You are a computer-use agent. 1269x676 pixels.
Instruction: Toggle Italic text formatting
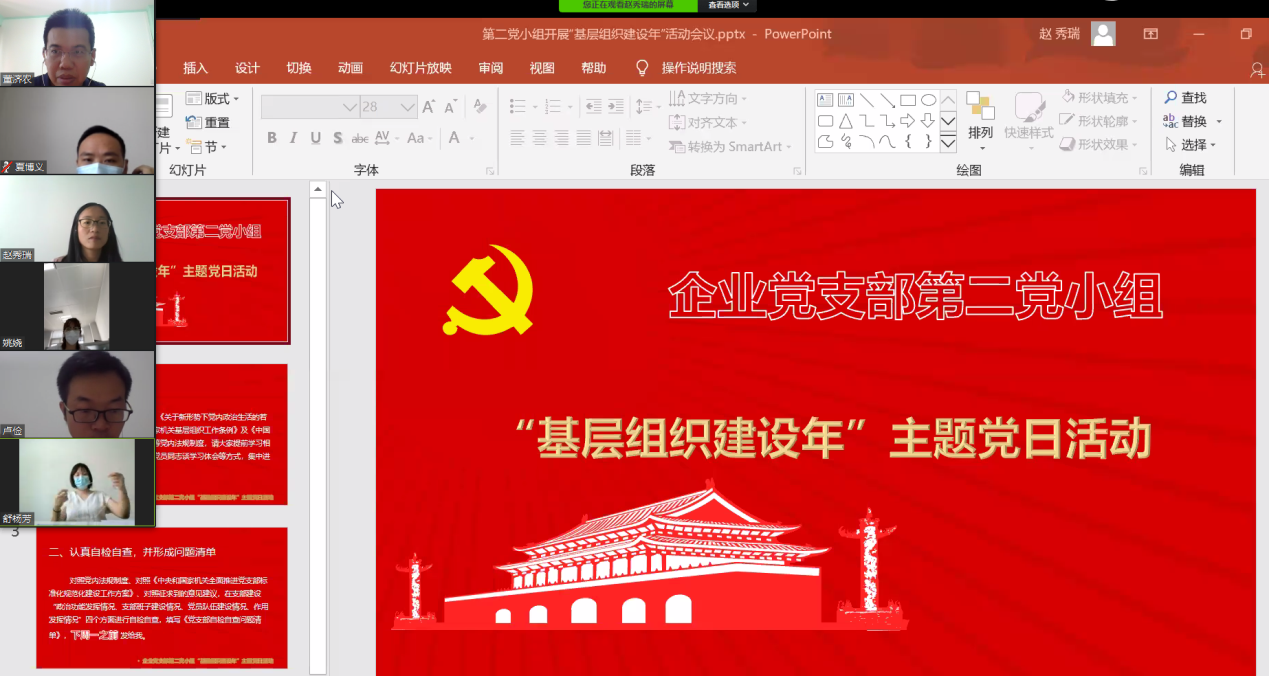pos(294,138)
